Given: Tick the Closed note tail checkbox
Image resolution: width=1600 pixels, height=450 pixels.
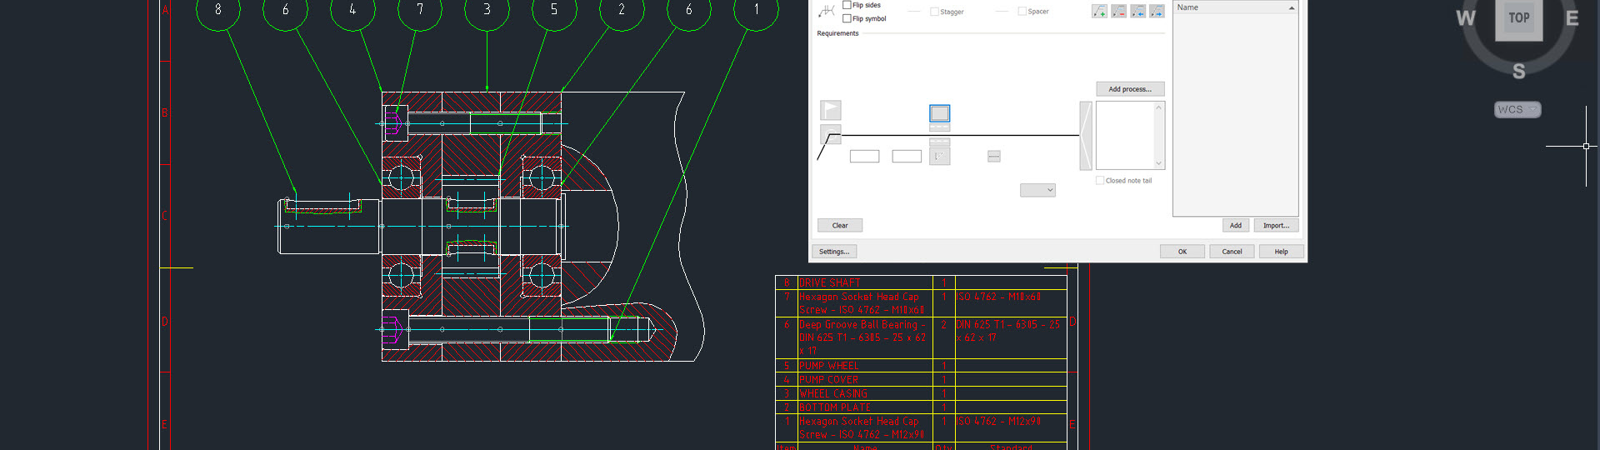Looking at the screenshot, I should point(1100,181).
